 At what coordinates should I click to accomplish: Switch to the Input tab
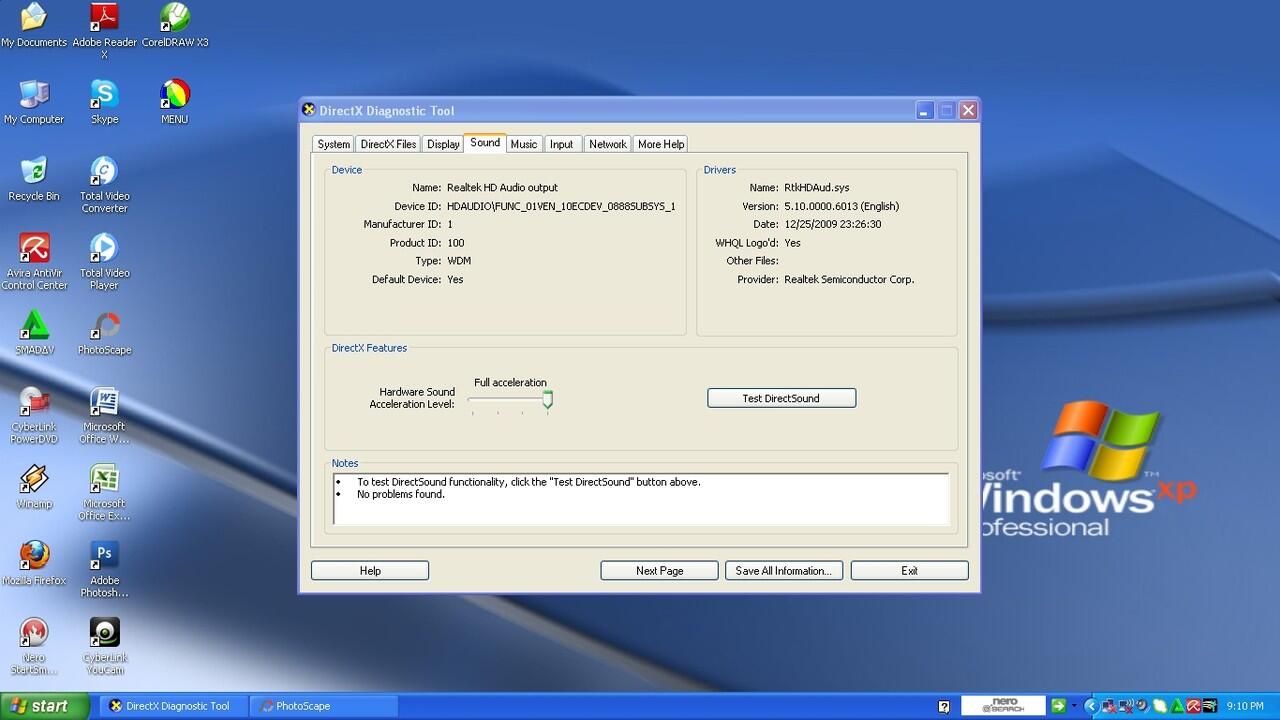(x=562, y=144)
